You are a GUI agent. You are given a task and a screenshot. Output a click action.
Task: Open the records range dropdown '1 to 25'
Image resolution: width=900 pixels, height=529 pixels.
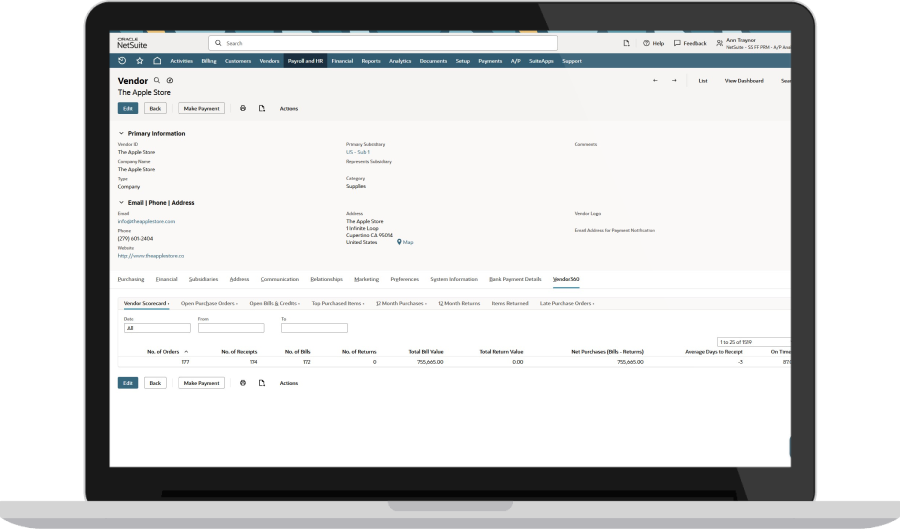pos(753,342)
